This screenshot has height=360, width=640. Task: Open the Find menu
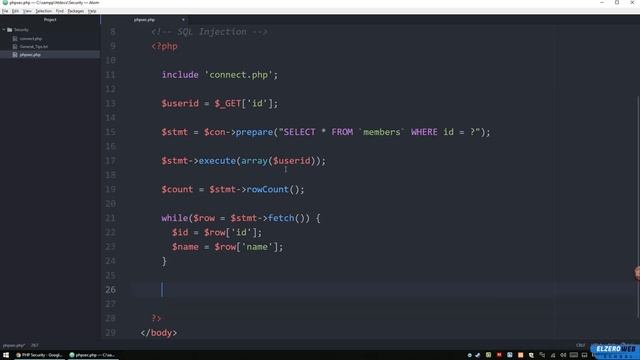click(60, 11)
